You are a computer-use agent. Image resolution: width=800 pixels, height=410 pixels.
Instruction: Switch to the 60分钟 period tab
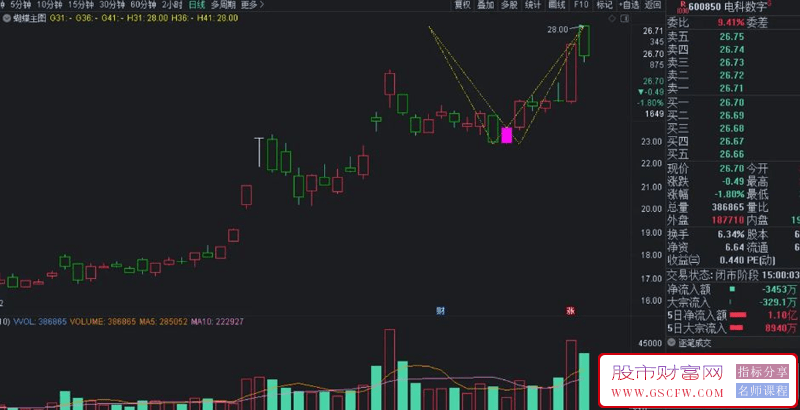point(143,5)
